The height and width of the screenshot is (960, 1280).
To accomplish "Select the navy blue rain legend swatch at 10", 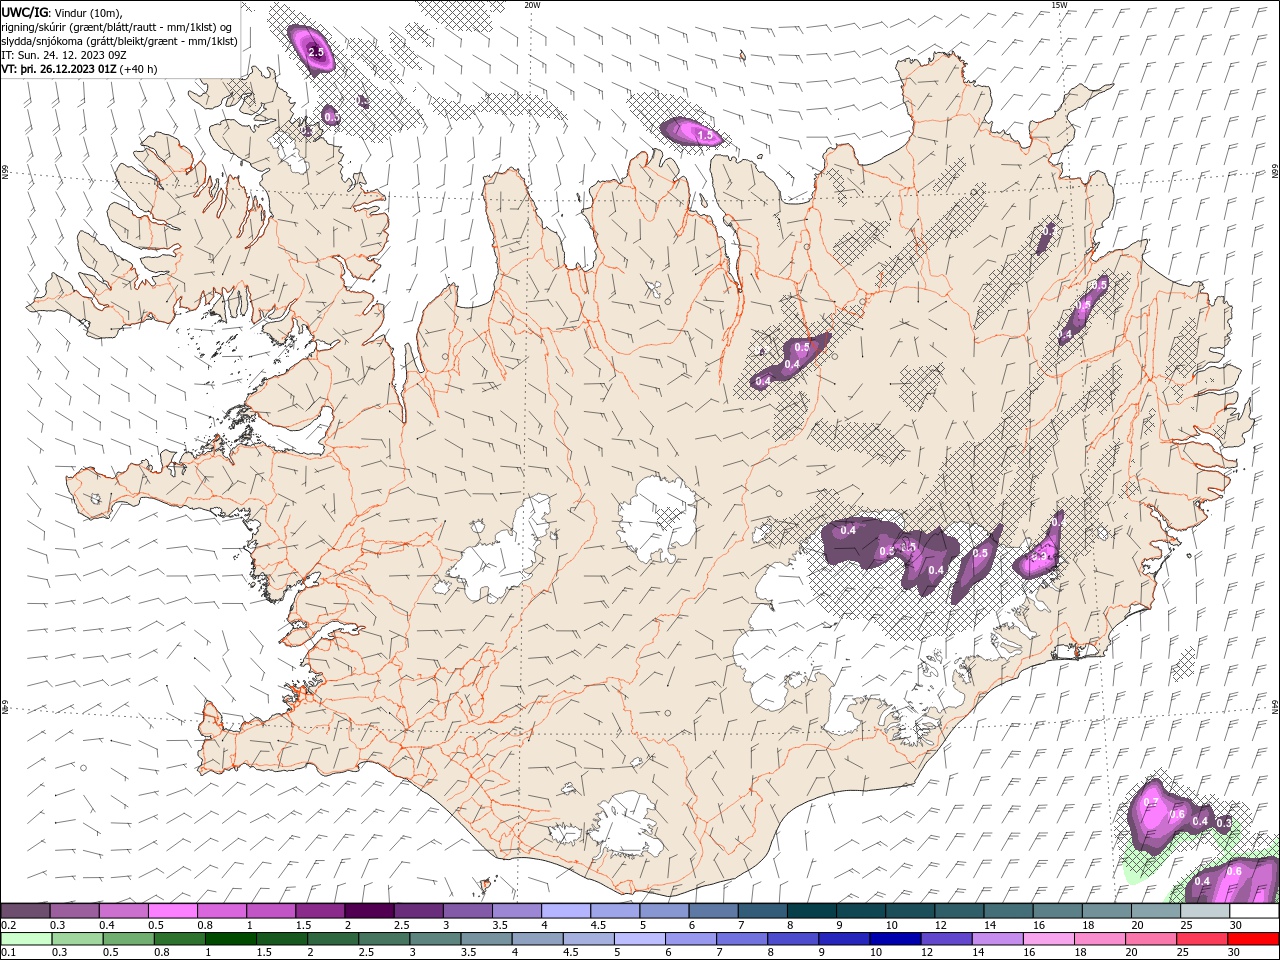I will (894, 939).
